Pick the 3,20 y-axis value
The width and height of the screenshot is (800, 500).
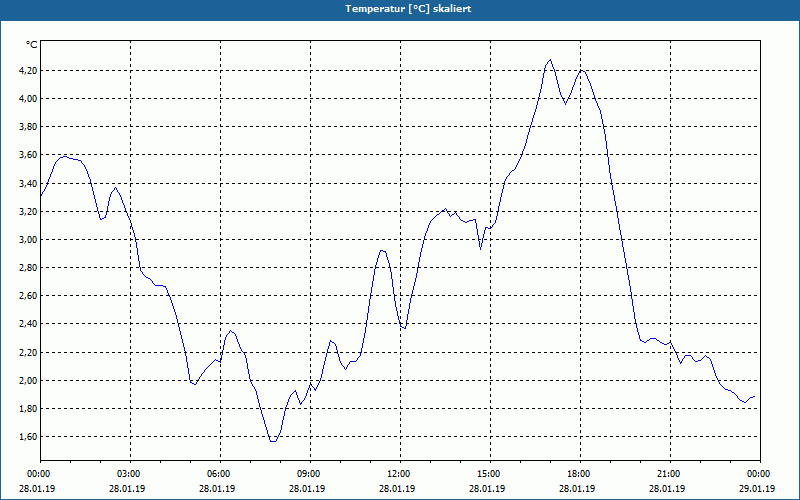28,211
